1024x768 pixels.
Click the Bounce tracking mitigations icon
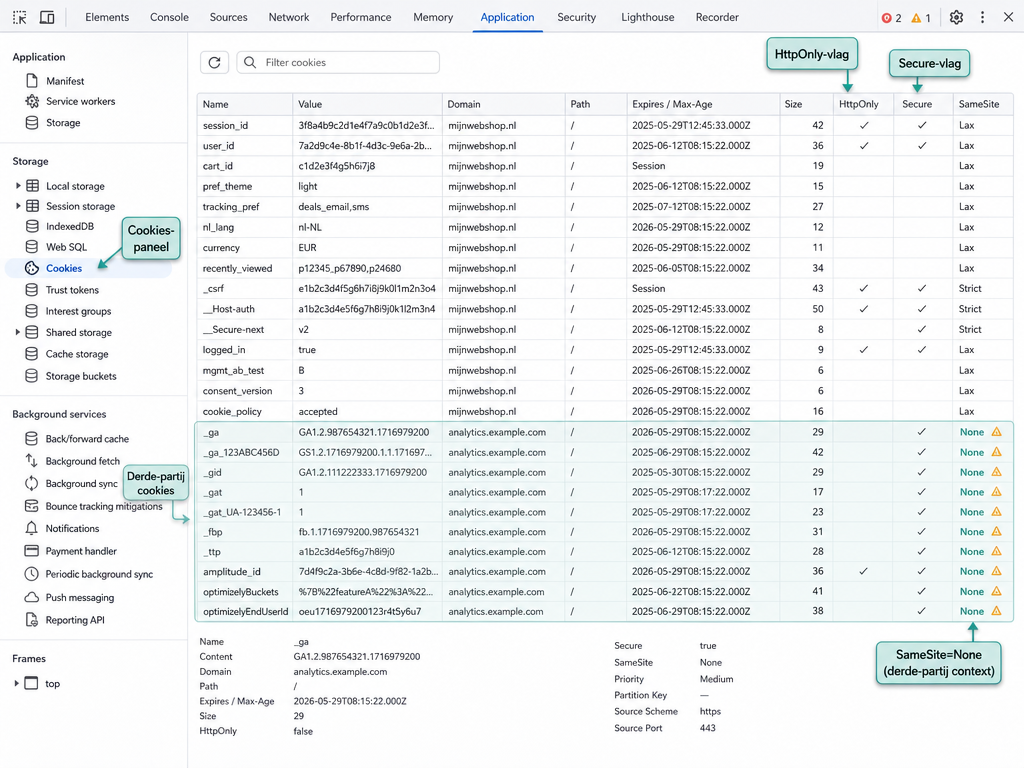31,506
